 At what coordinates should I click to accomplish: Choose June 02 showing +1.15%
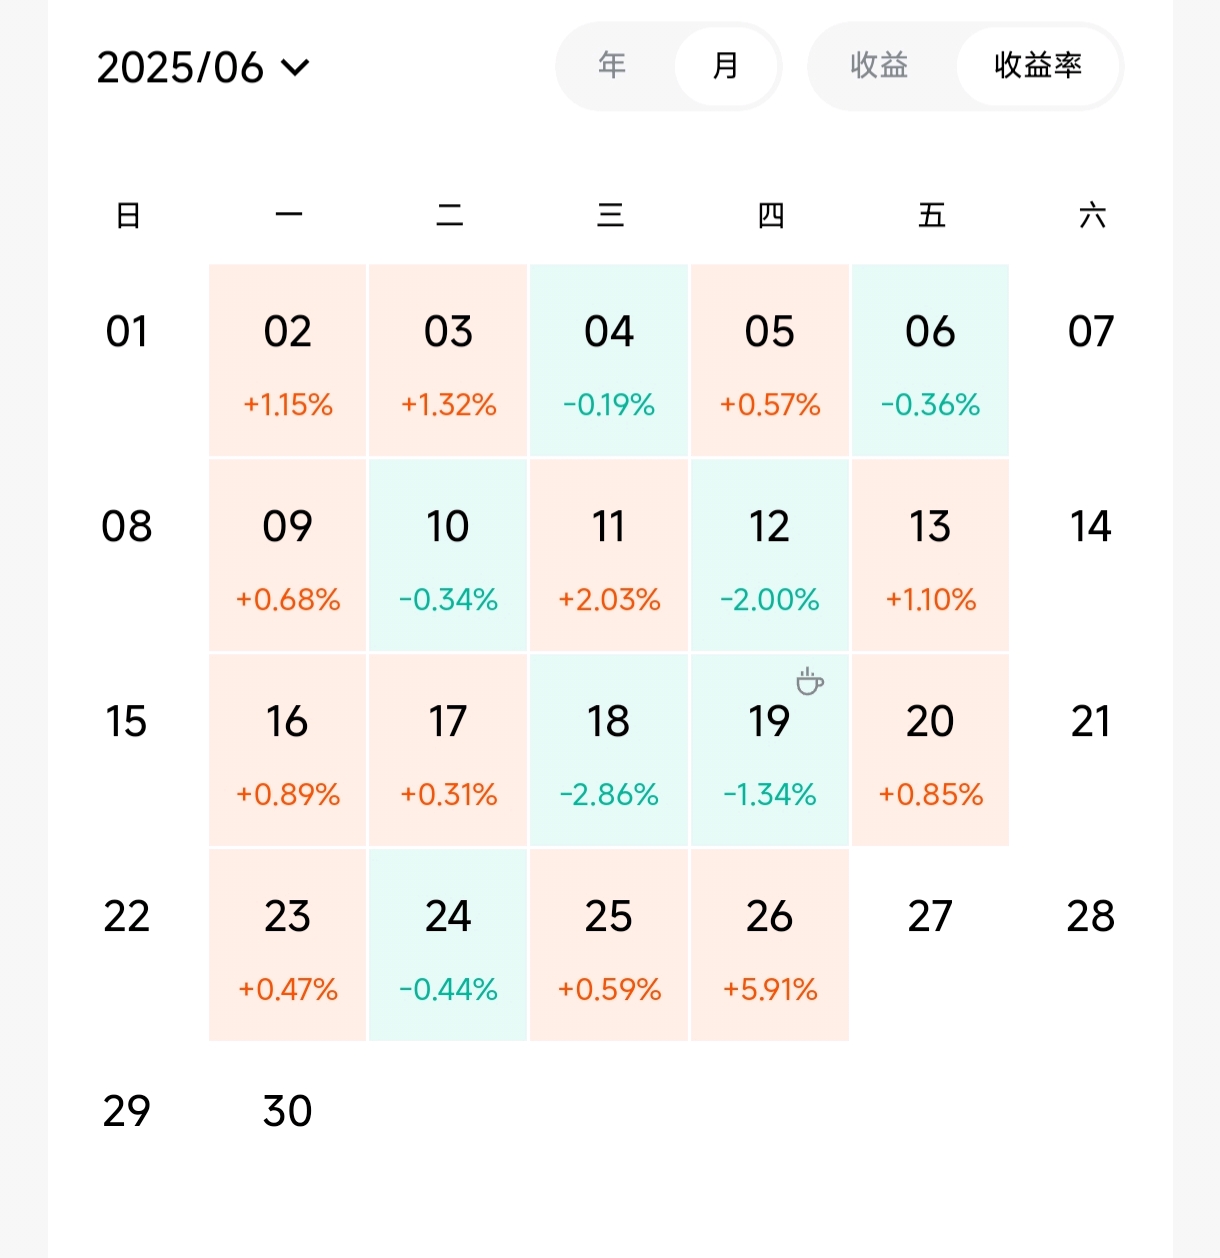pos(288,360)
